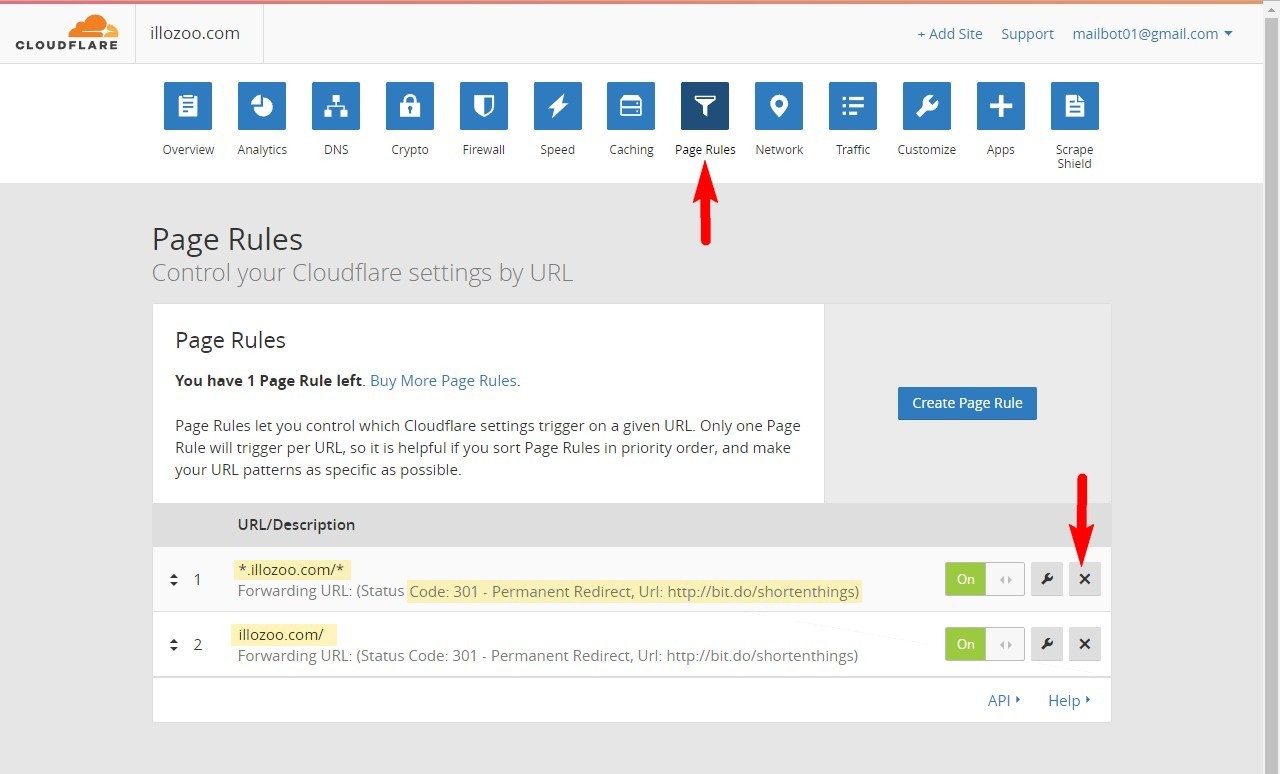The image size is (1280, 774).
Task: Edit the illozoo.com/ rule with wrench
Action: (1047, 644)
